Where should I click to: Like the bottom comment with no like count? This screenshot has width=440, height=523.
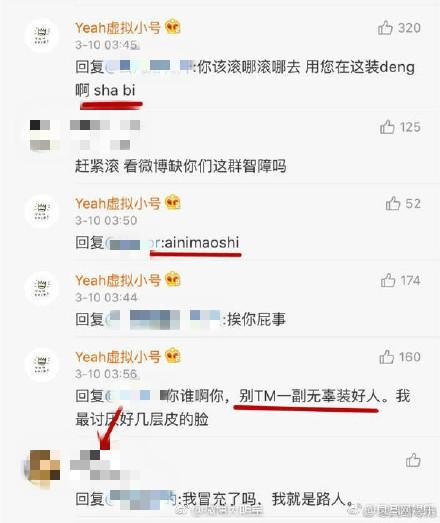(x=413, y=460)
